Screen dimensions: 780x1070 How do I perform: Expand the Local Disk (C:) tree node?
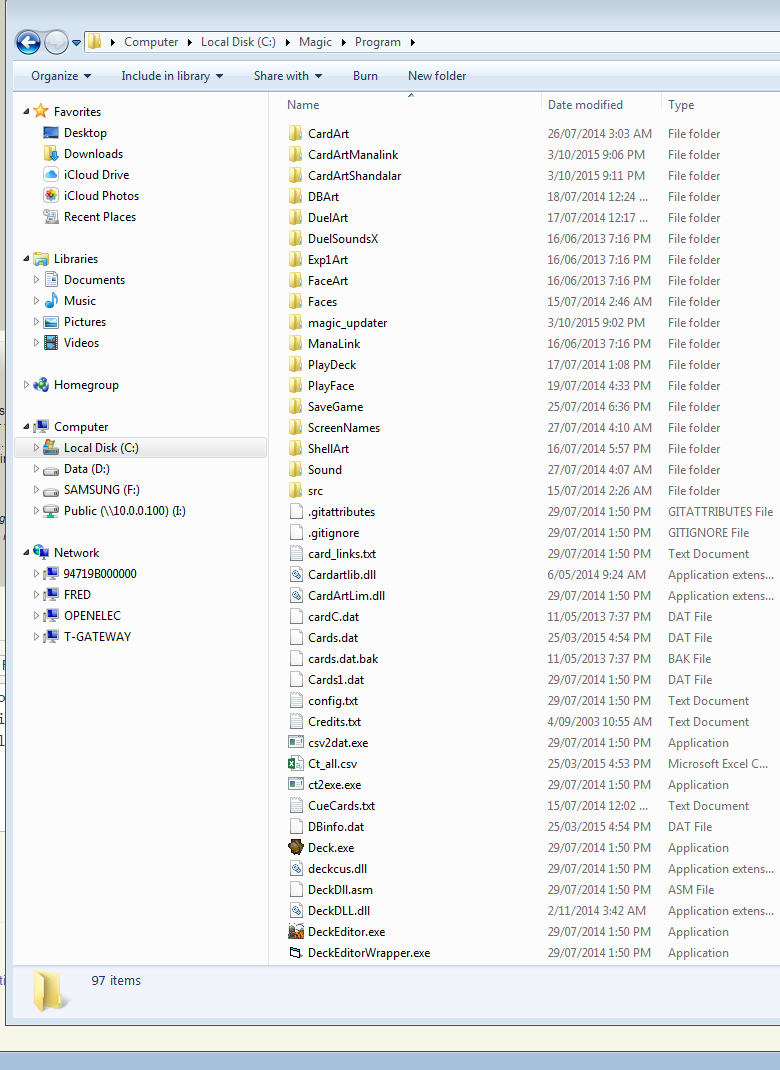tap(37, 448)
